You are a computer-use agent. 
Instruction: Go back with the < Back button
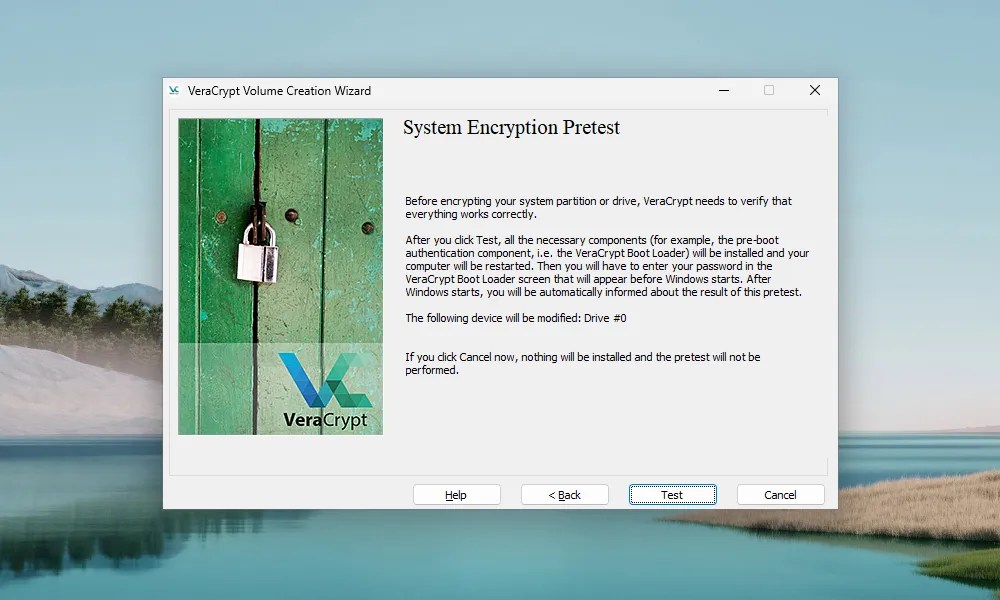564,494
